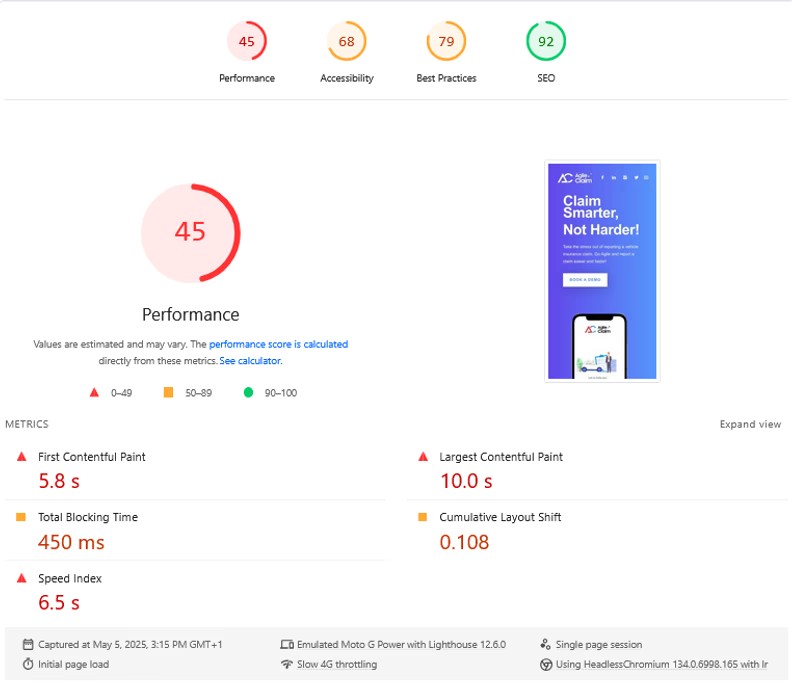Click the Single page session icon
This screenshot has height=688, width=792.
tap(546, 644)
